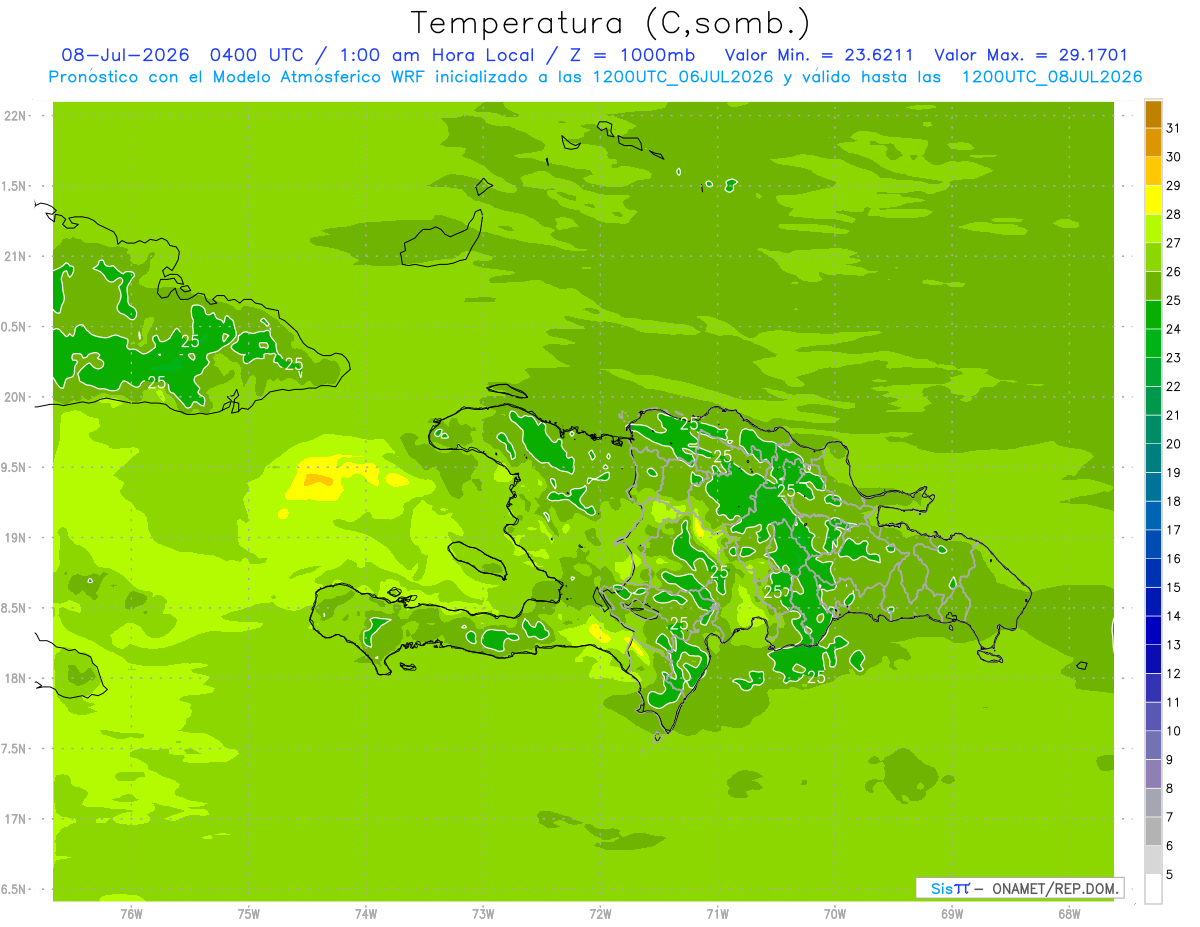Click the '27' colorbar label
The width and height of the screenshot is (1200, 927).
(1173, 243)
